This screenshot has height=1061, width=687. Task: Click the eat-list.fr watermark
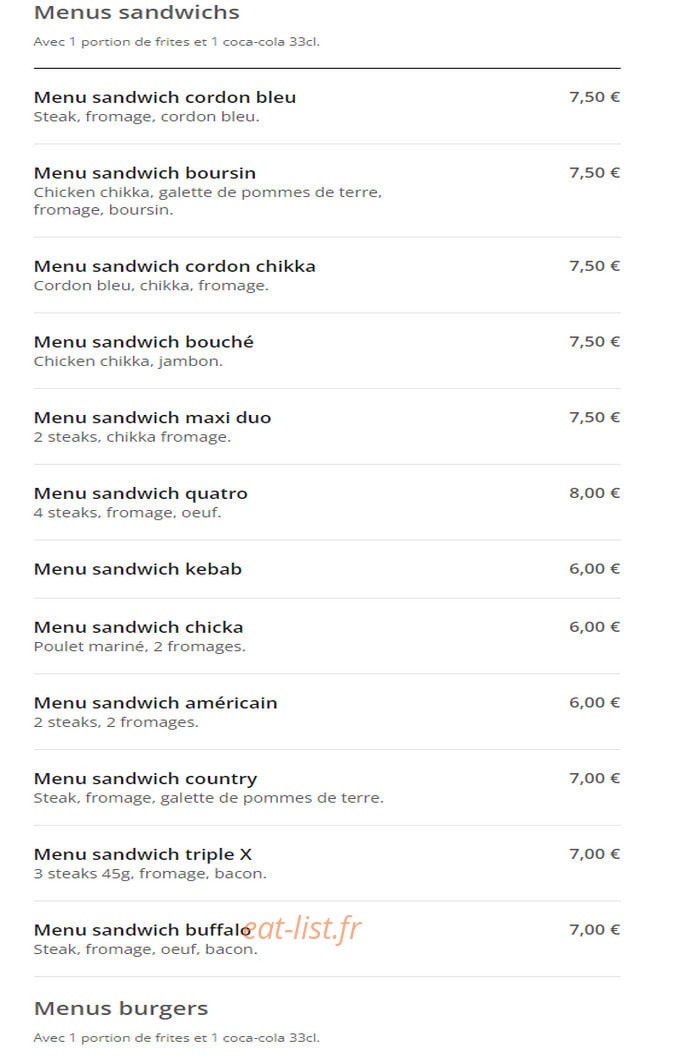coord(303,928)
